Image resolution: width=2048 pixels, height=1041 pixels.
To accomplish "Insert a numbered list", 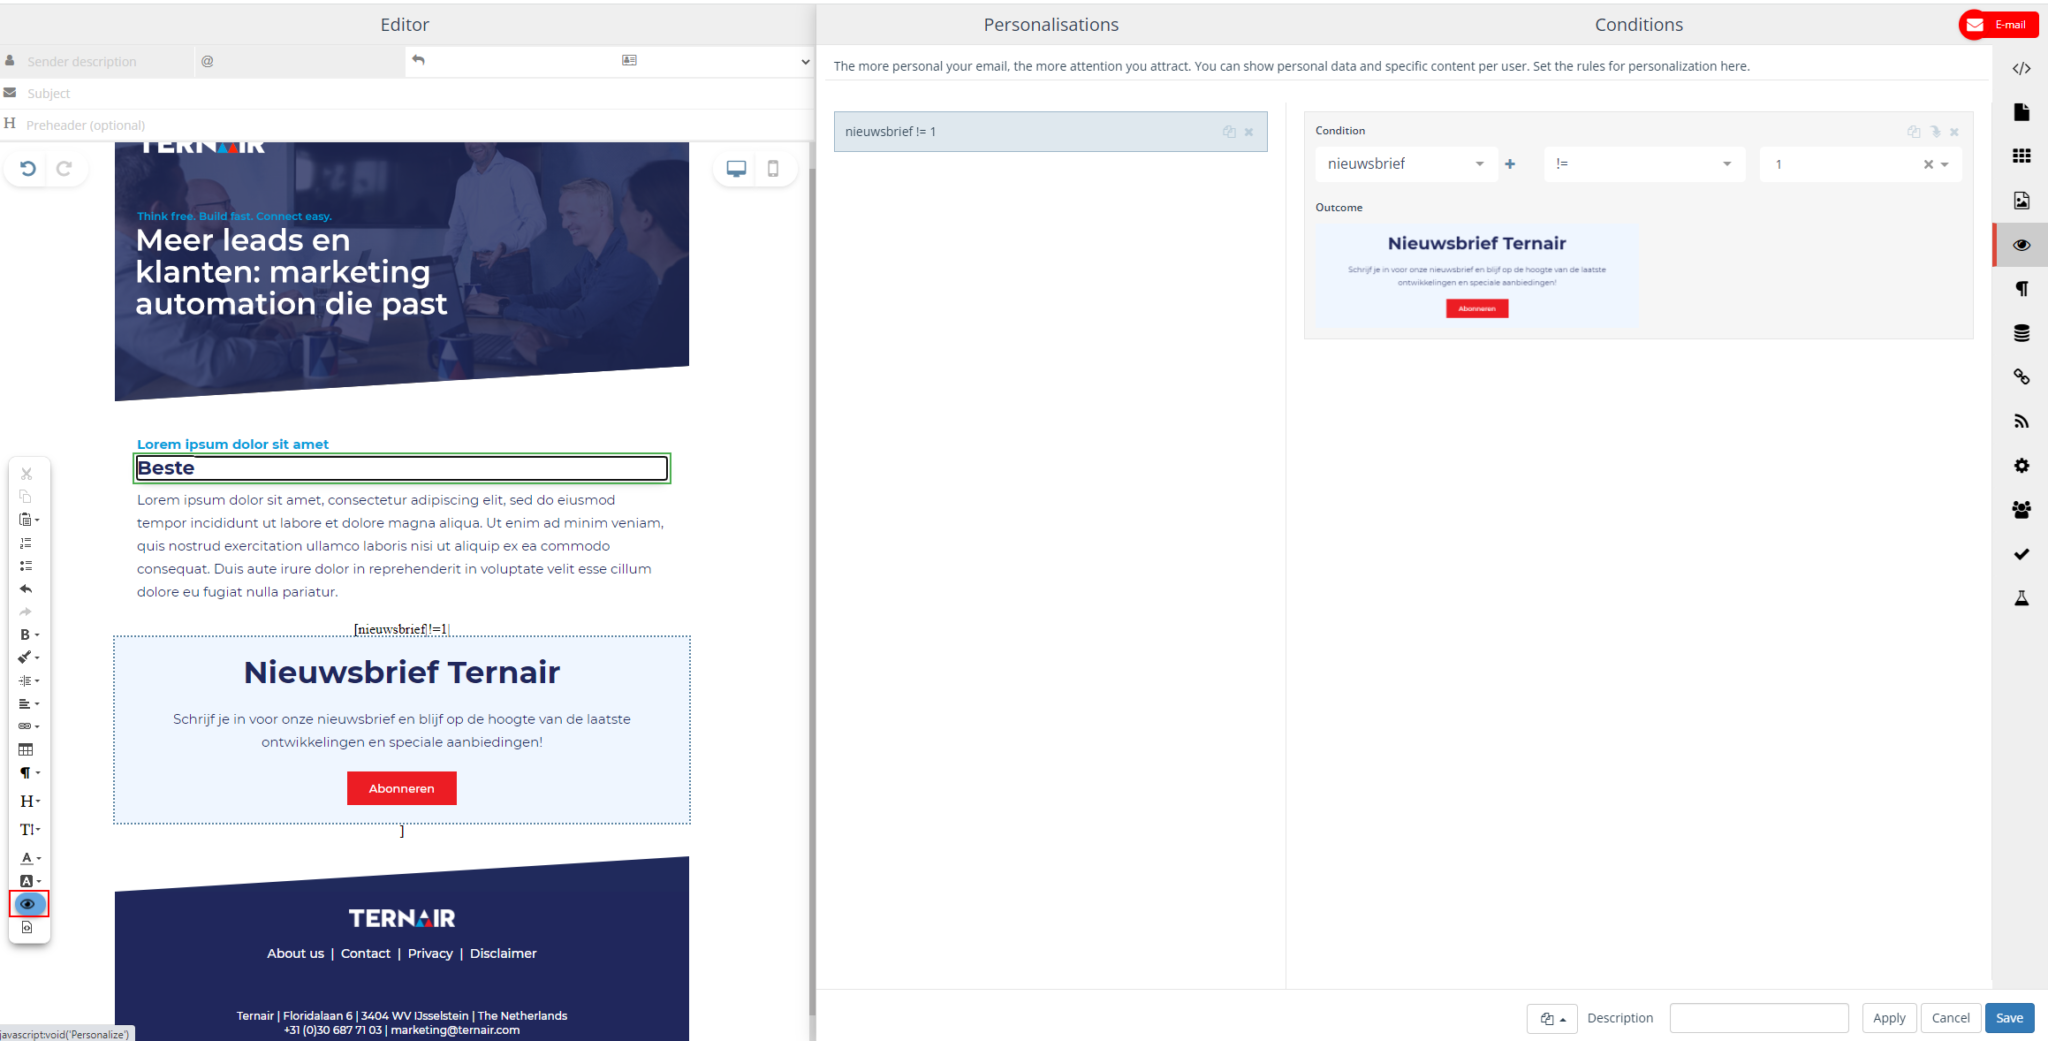I will point(26,543).
